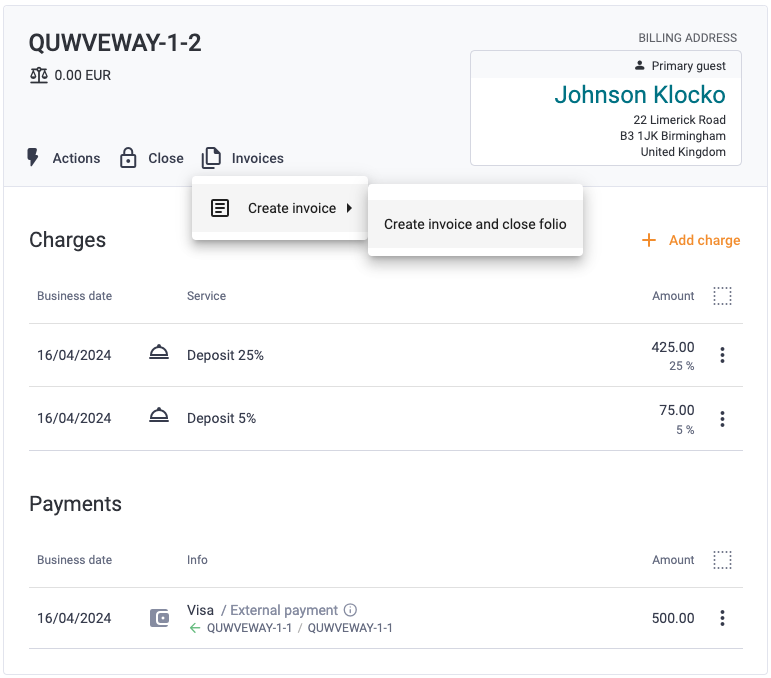Viewport: 771px width, 678px height.
Task: Click the 5 % rate label
Action: click(685, 430)
